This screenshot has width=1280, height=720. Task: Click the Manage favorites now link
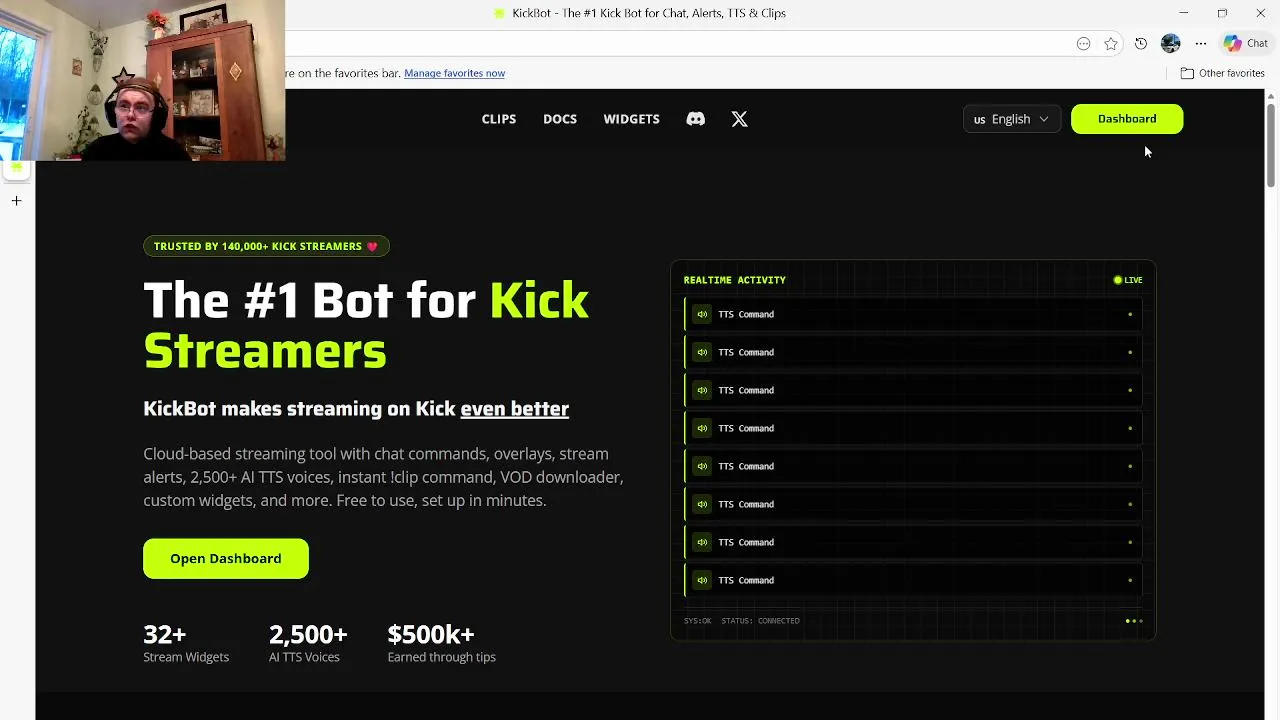[454, 73]
